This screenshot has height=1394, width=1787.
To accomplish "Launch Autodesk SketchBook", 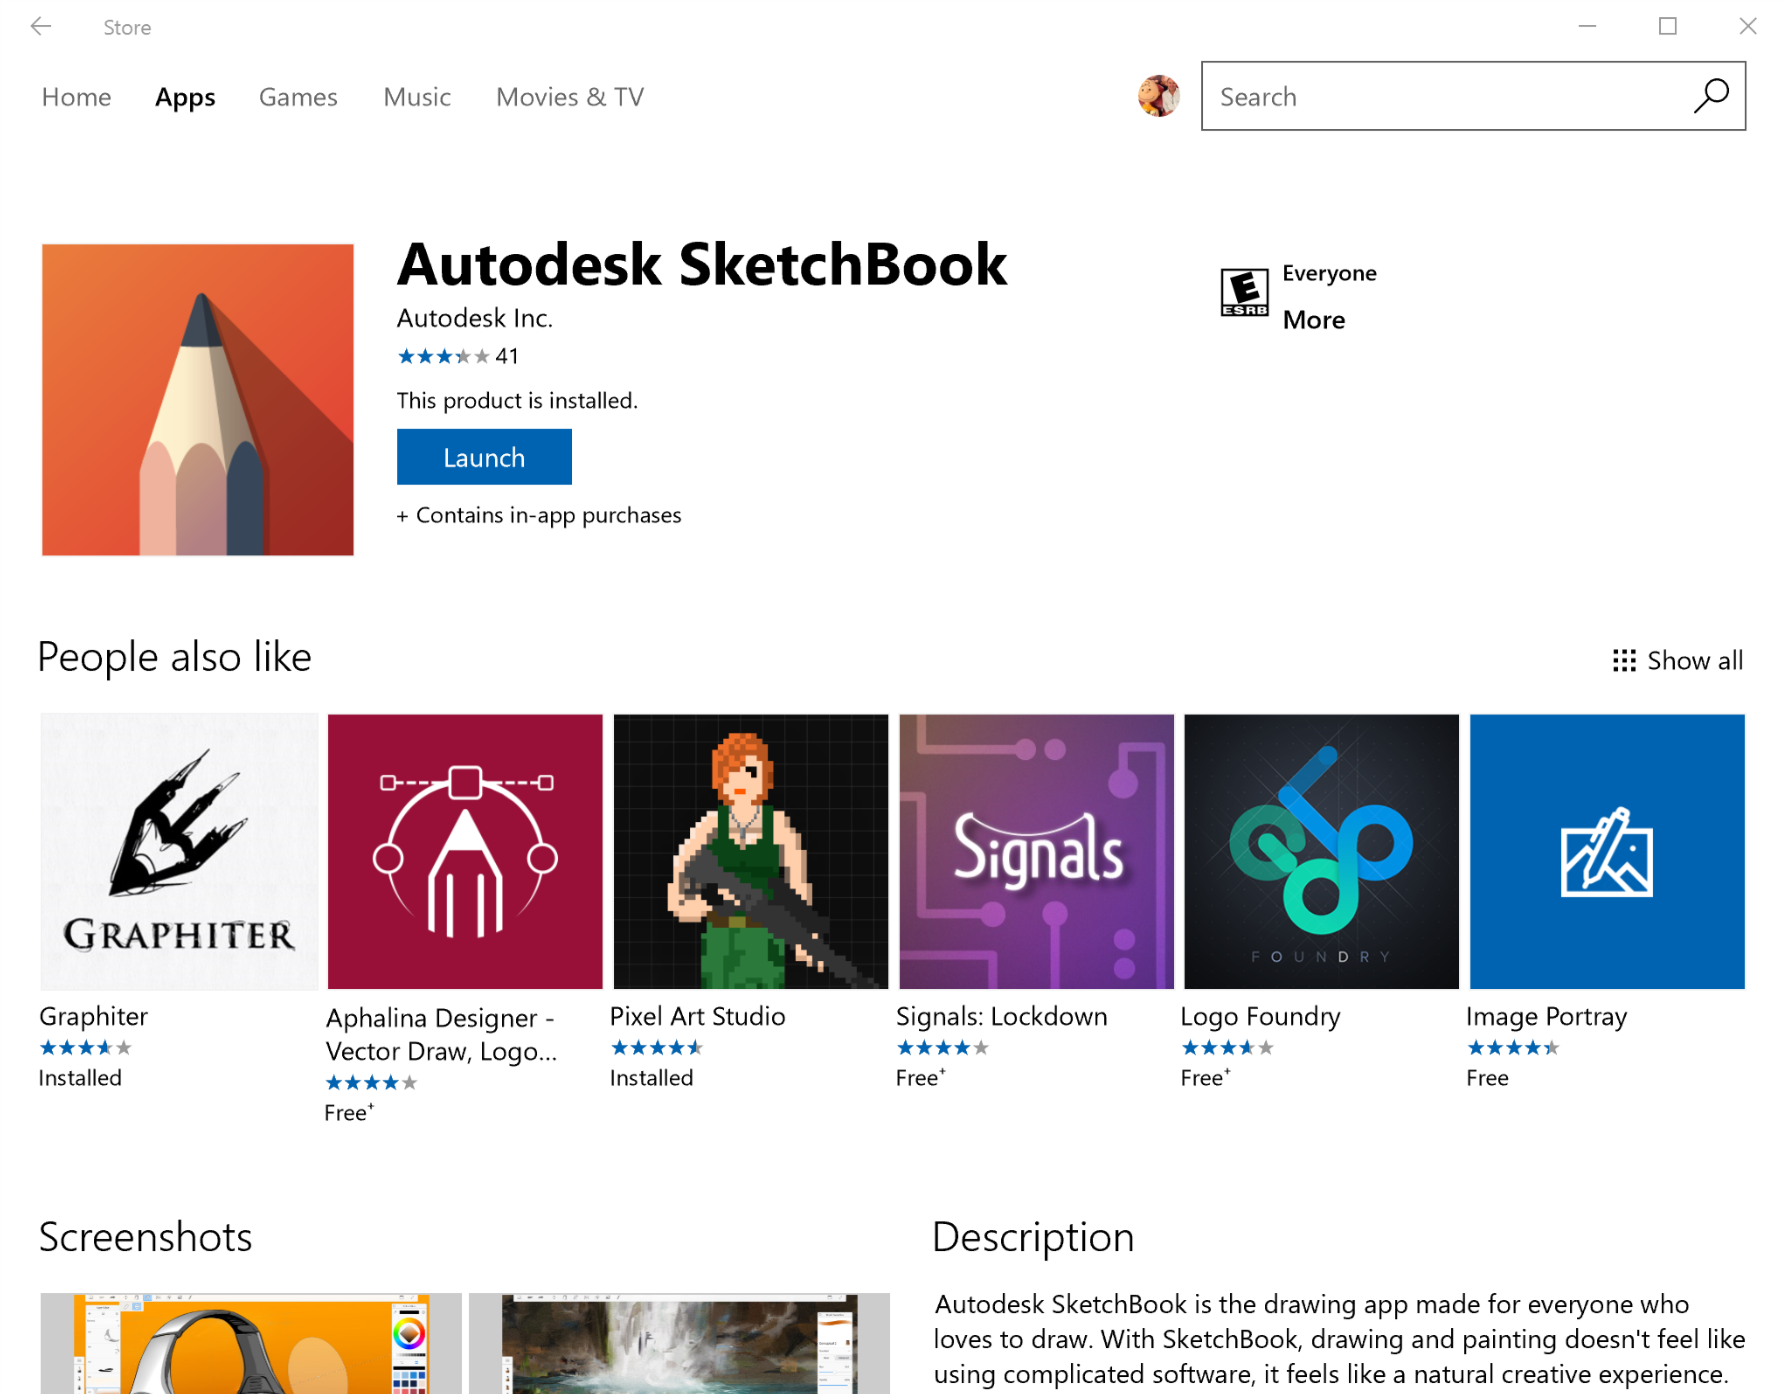I will click(484, 457).
